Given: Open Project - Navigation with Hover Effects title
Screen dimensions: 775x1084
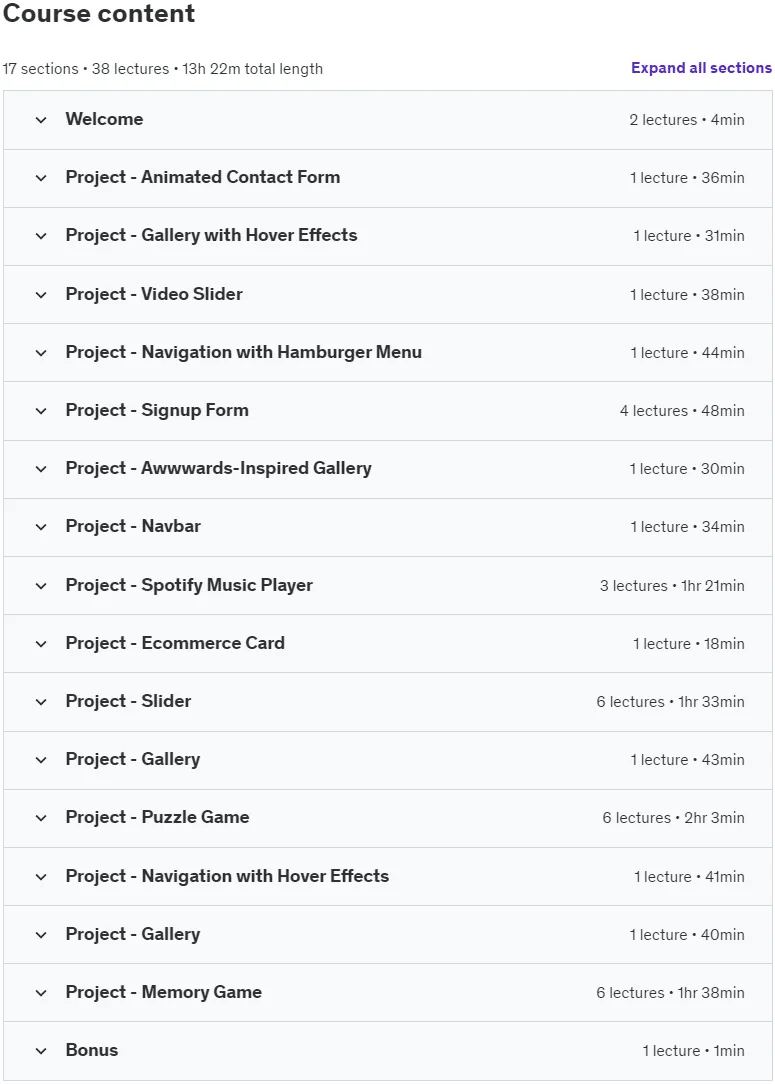Looking at the screenshot, I should [x=227, y=876].
